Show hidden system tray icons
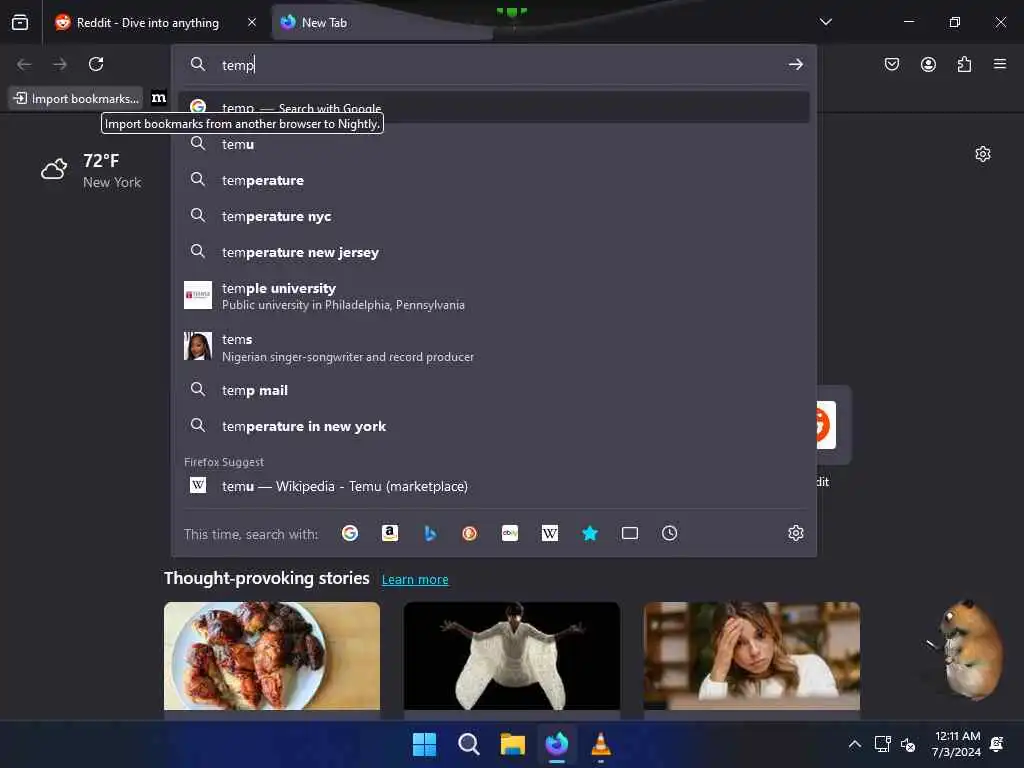The height and width of the screenshot is (768, 1024). coord(854,744)
